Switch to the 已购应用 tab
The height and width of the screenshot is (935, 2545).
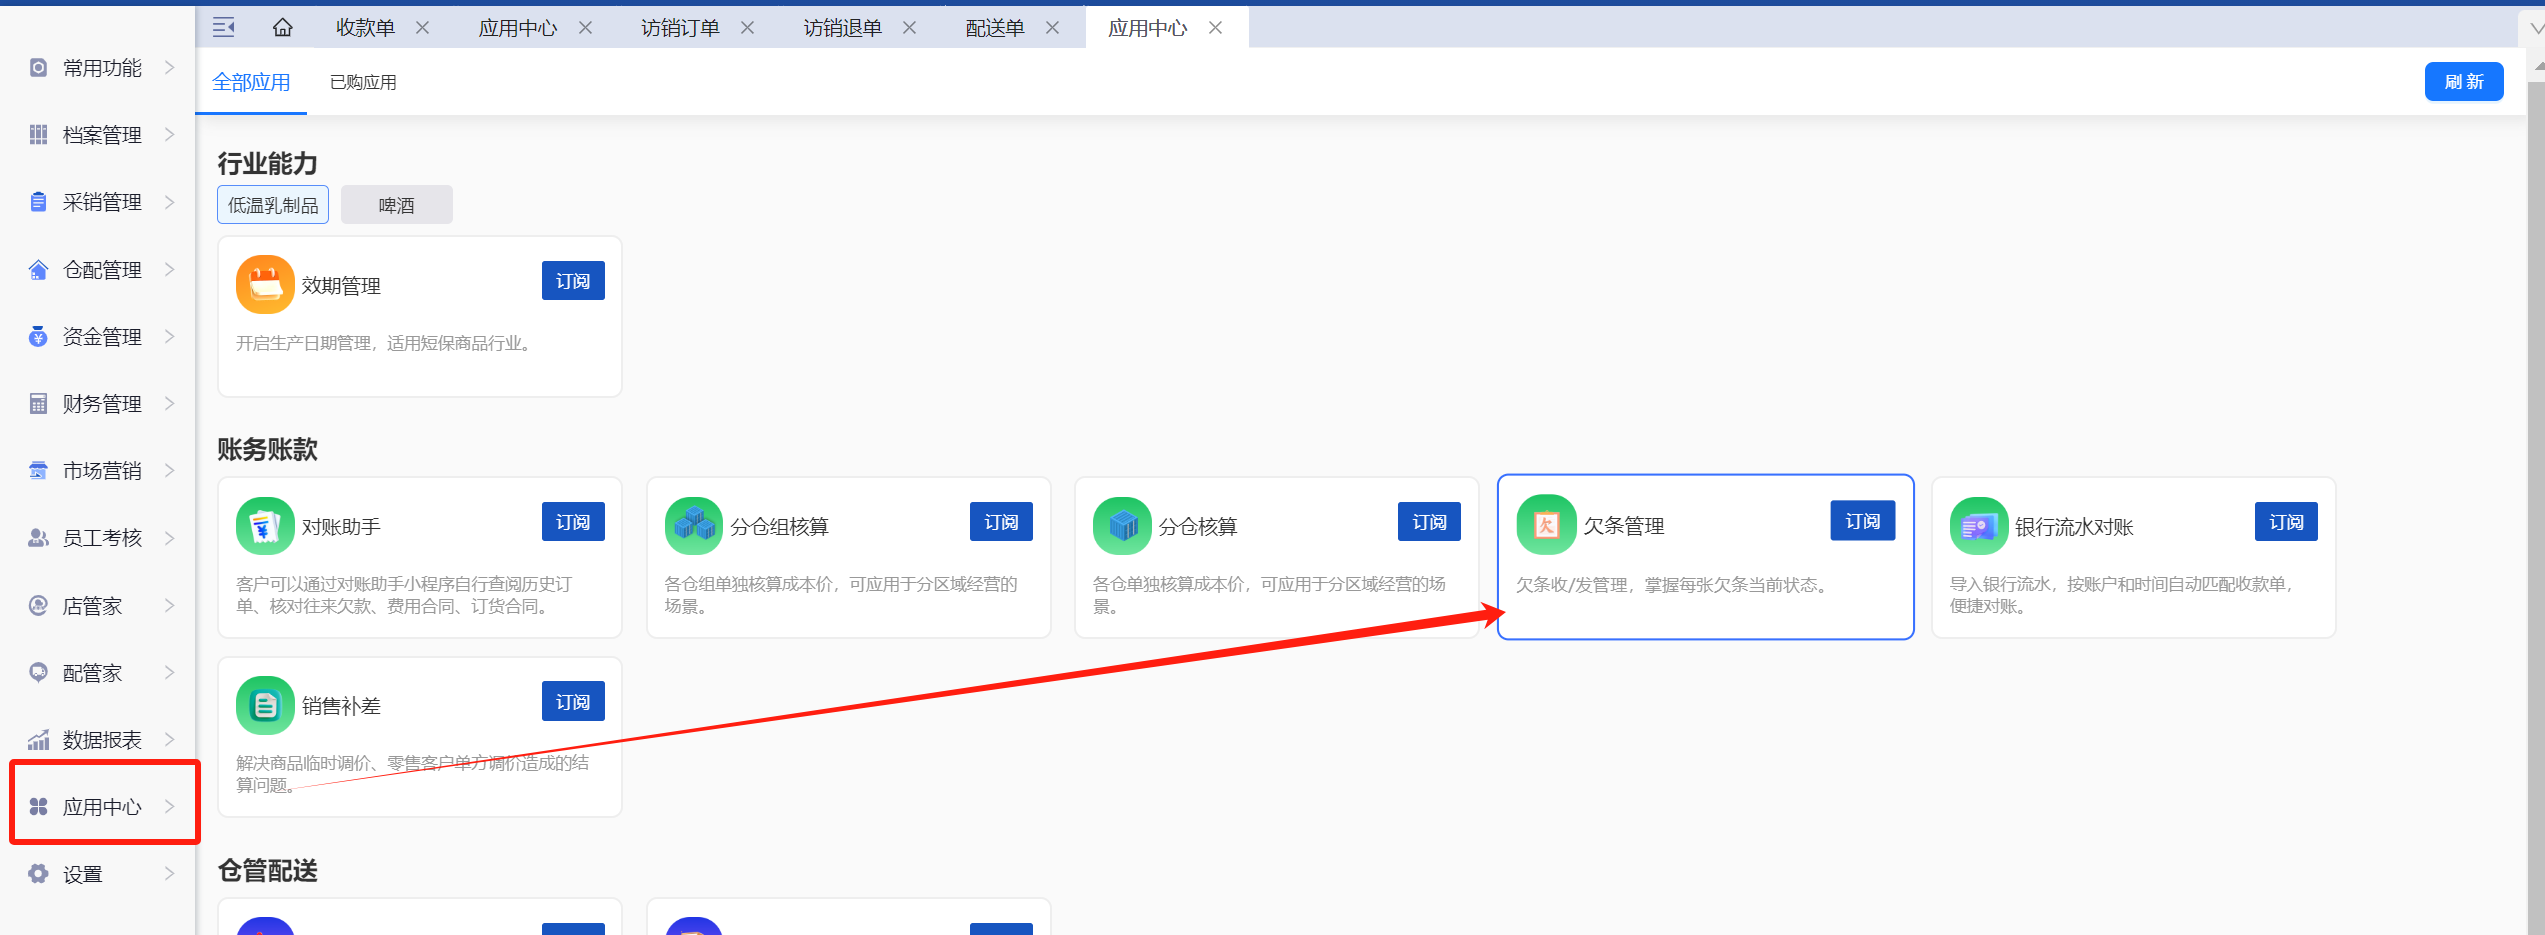[x=363, y=82]
